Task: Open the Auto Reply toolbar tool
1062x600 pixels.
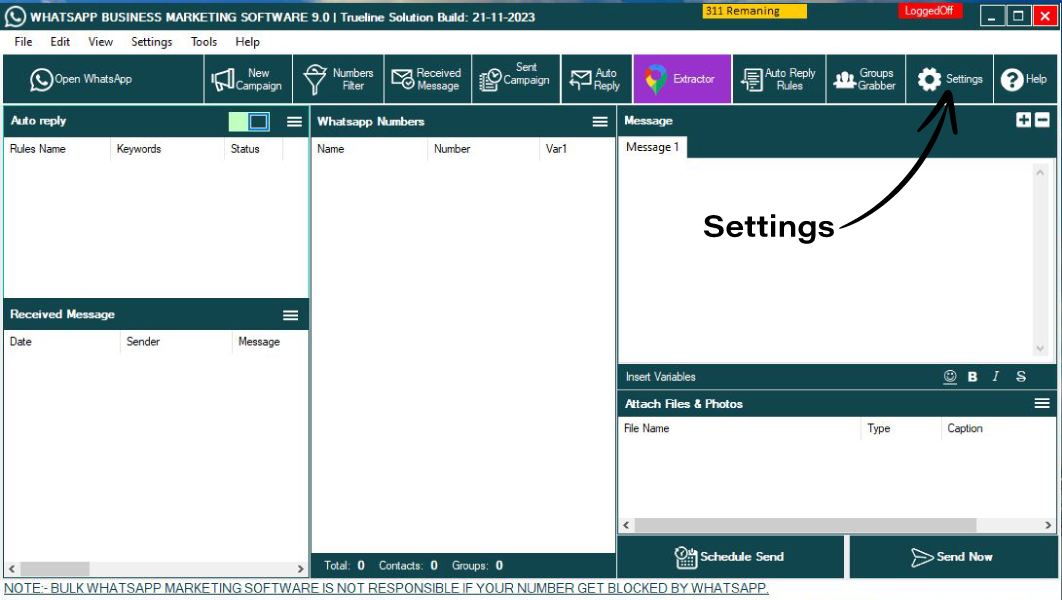Action: (x=597, y=79)
